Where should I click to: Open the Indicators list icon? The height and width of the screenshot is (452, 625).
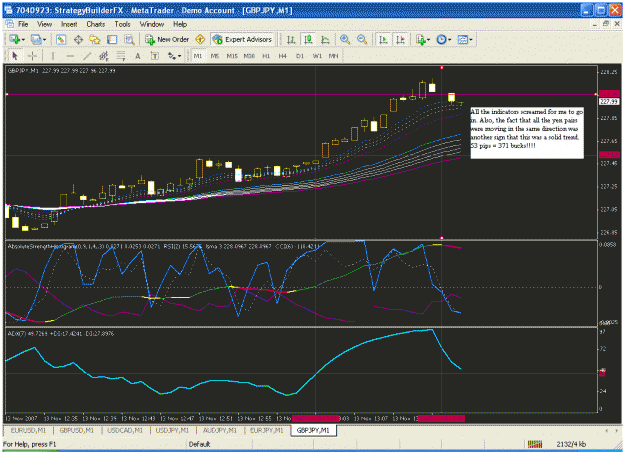point(421,39)
